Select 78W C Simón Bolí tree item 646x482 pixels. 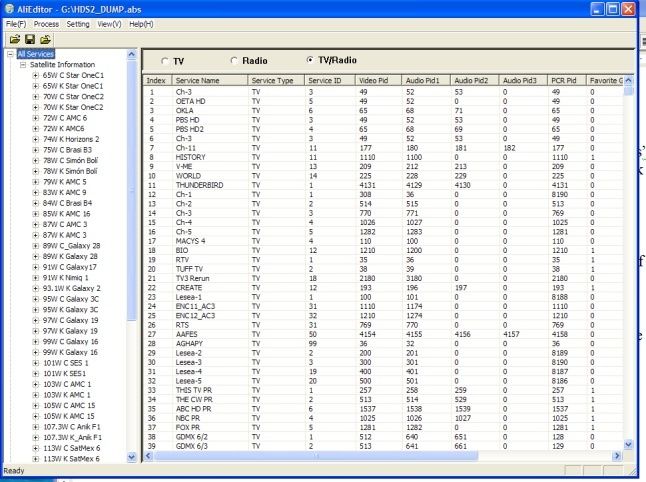click(x=70, y=161)
